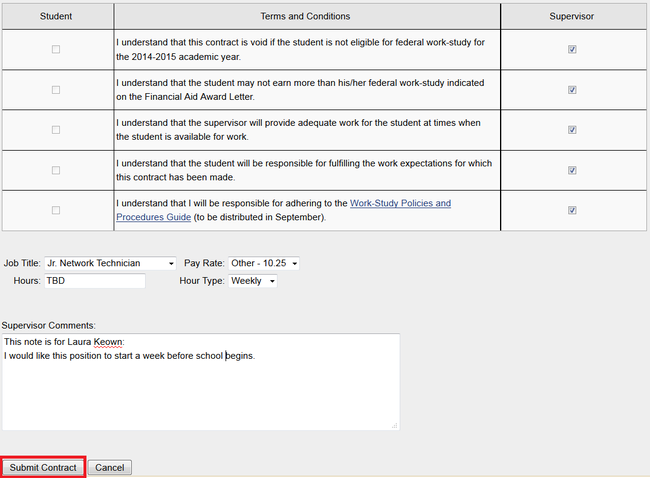650x478 pixels.
Task: Click the Hours label
Action: pyautogui.click(x=27, y=281)
